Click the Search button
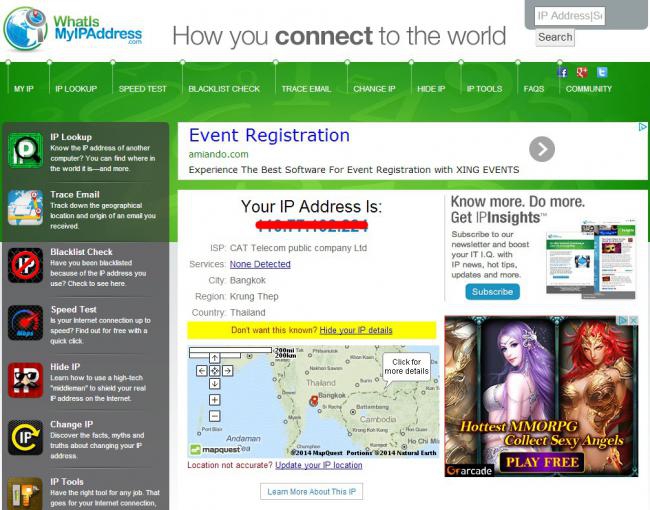Image resolution: width=650 pixels, height=510 pixels. tap(555, 37)
